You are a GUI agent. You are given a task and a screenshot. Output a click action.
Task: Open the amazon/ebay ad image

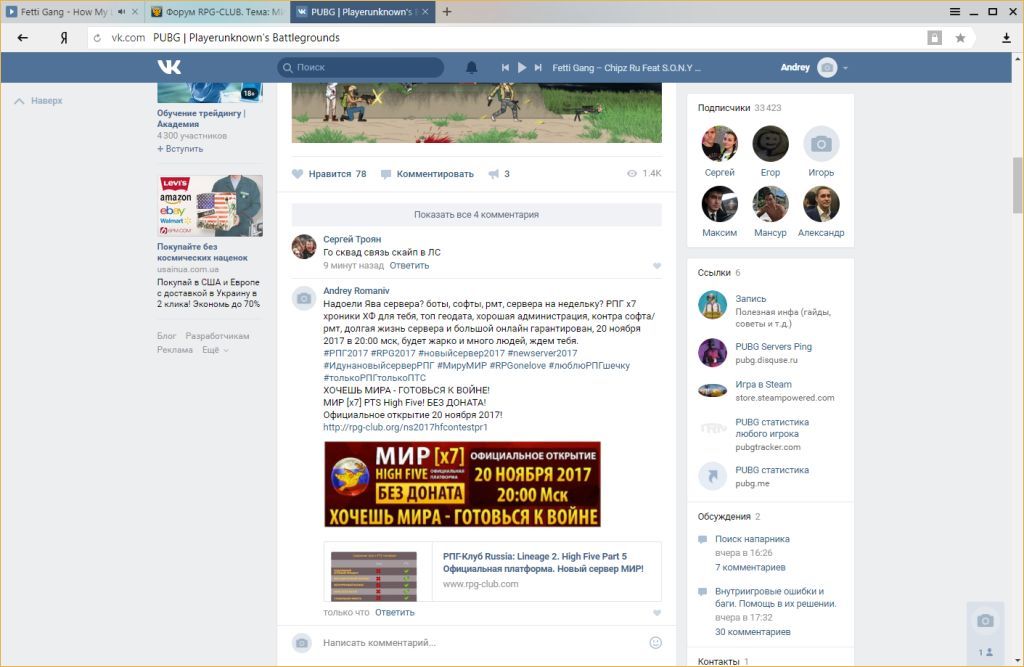[210, 205]
